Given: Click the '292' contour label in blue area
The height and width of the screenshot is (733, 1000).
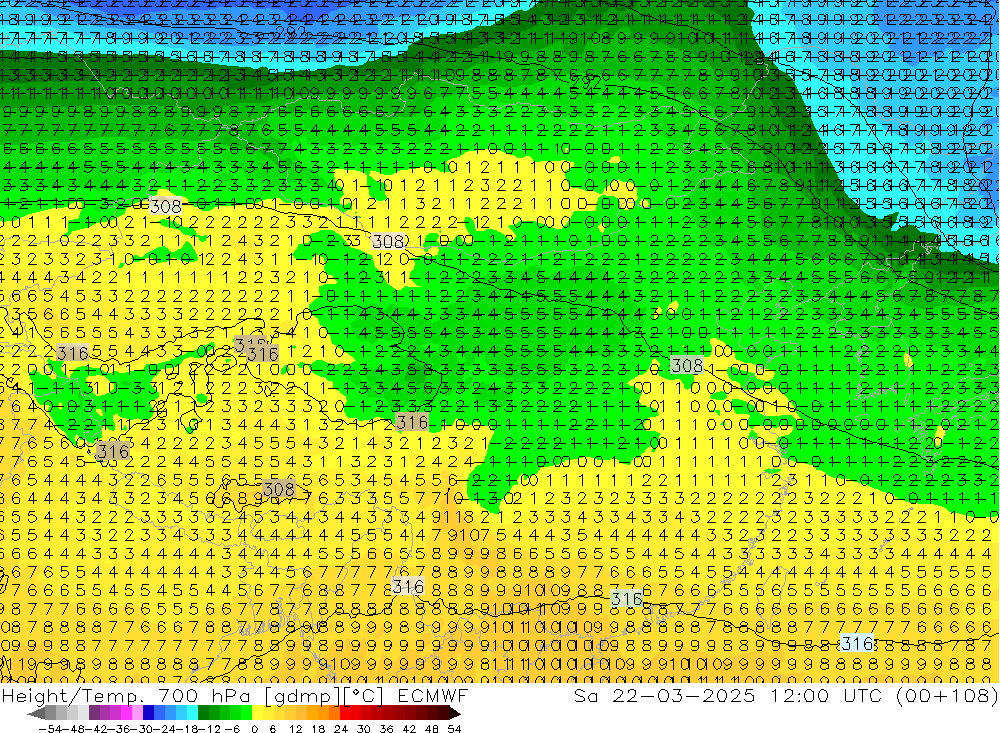Looking at the screenshot, I should [x=291, y=31].
